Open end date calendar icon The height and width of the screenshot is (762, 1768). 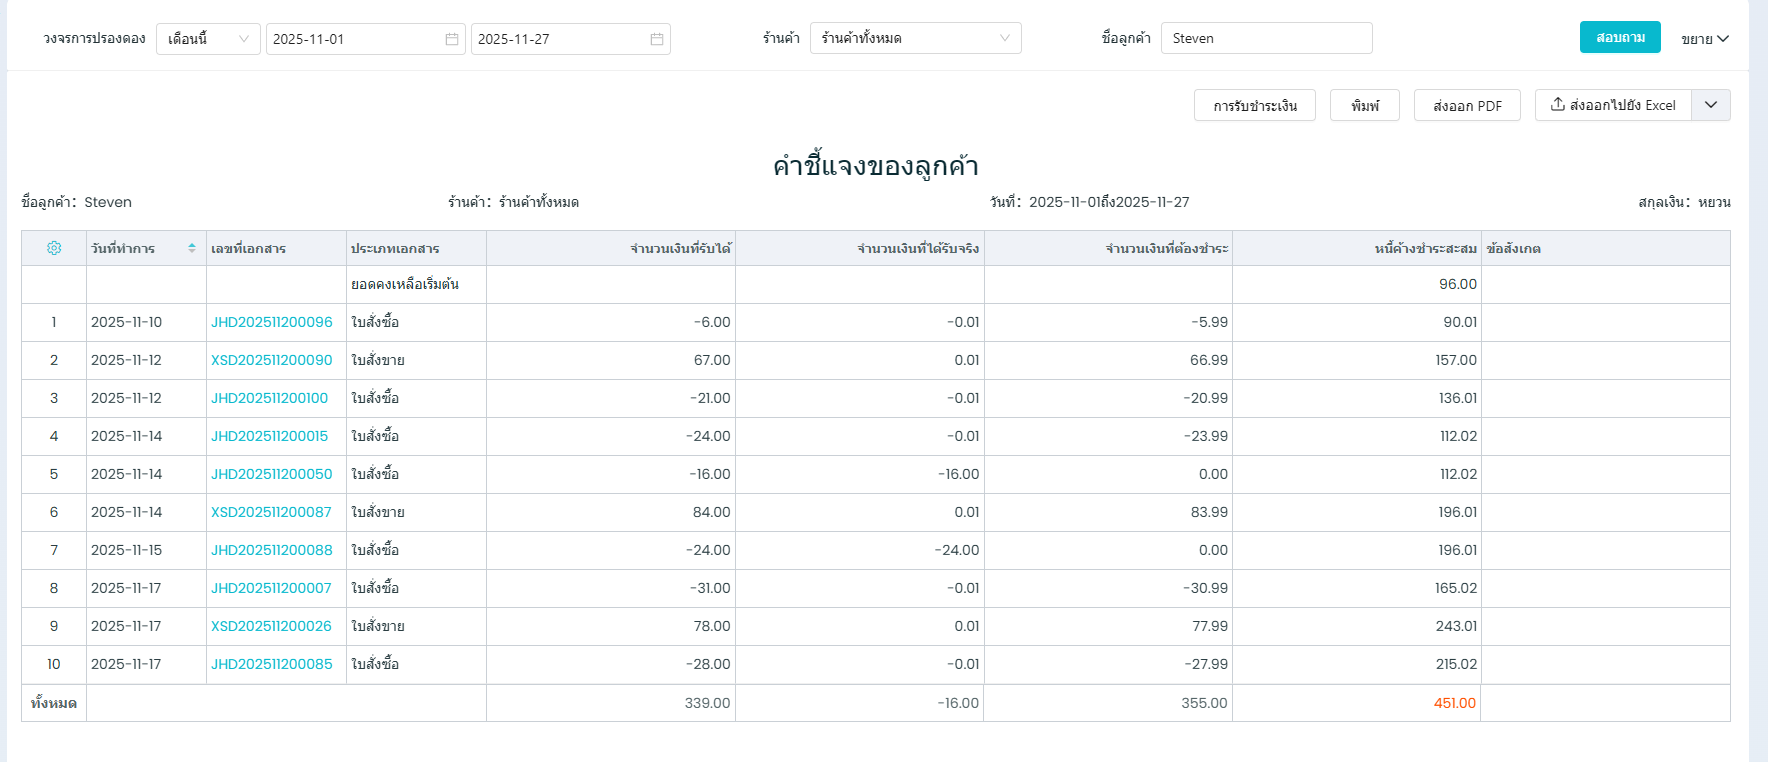(657, 39)
